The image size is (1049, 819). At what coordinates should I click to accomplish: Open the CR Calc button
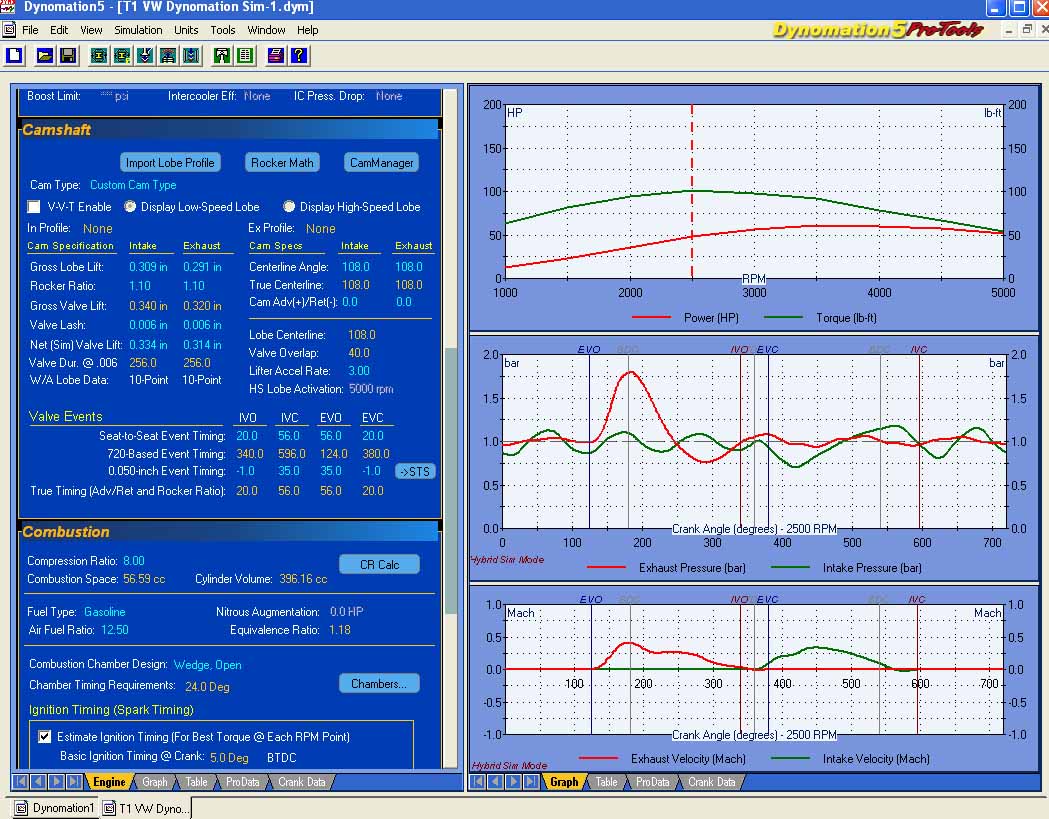[379, 564]
